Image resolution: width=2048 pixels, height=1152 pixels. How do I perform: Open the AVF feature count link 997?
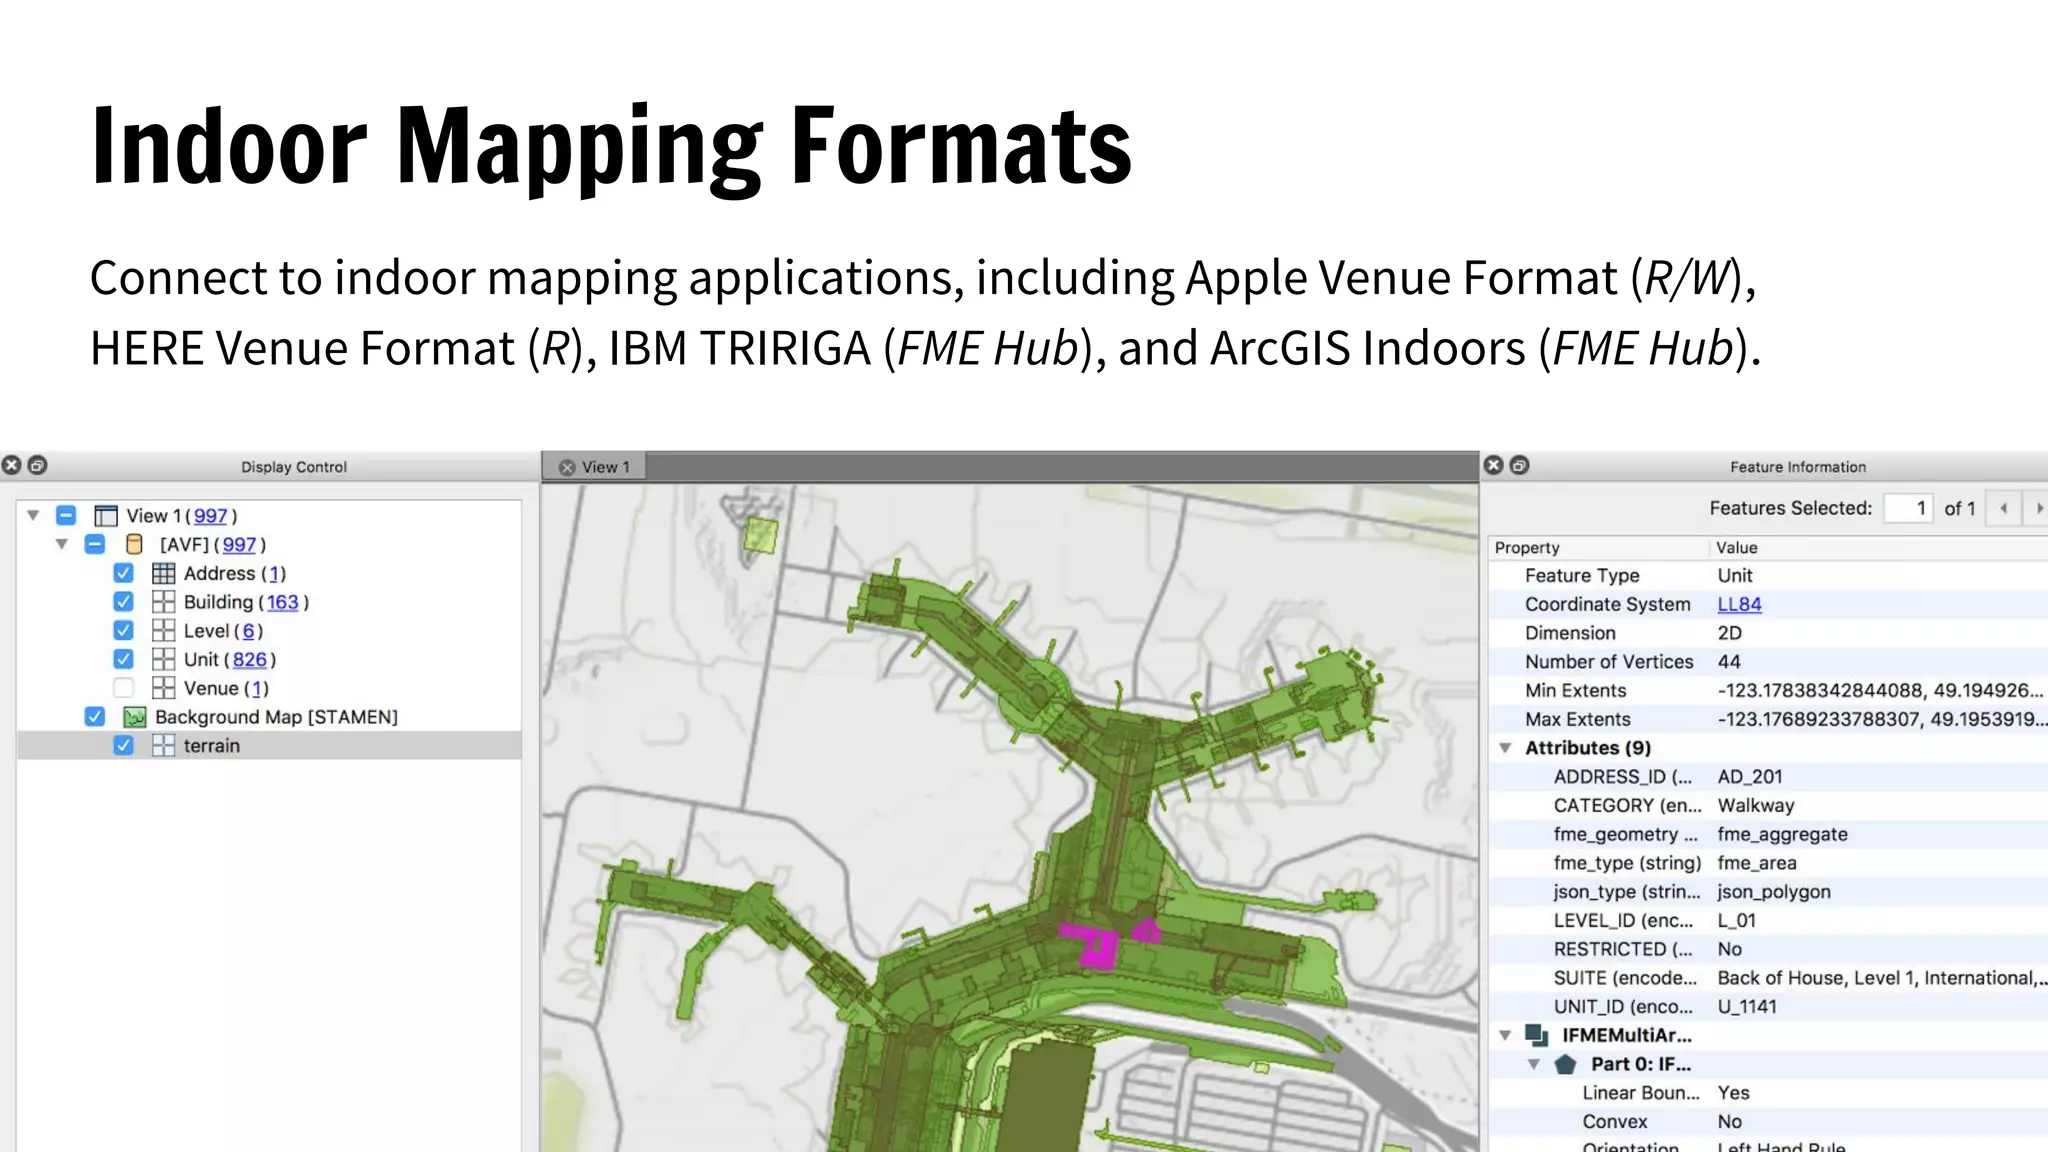239,544
